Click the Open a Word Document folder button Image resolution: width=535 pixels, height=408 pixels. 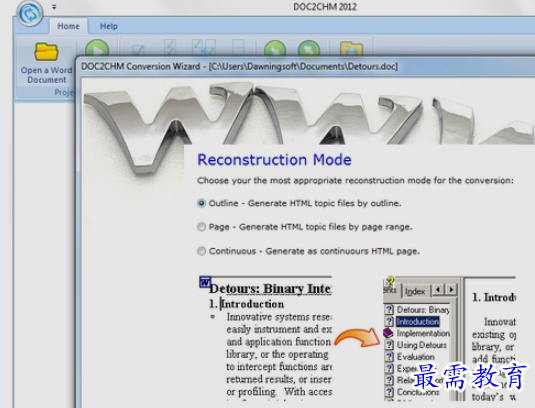[46, 63]
